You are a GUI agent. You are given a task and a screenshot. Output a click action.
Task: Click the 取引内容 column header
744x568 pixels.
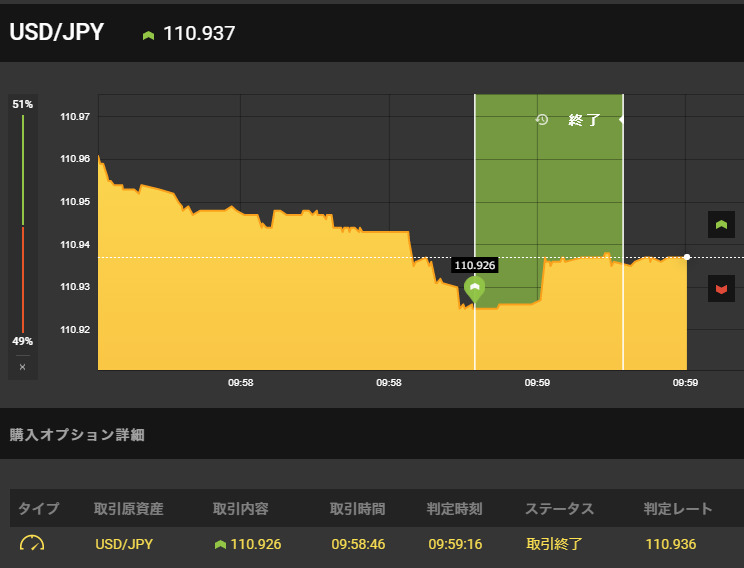(241, 509)
